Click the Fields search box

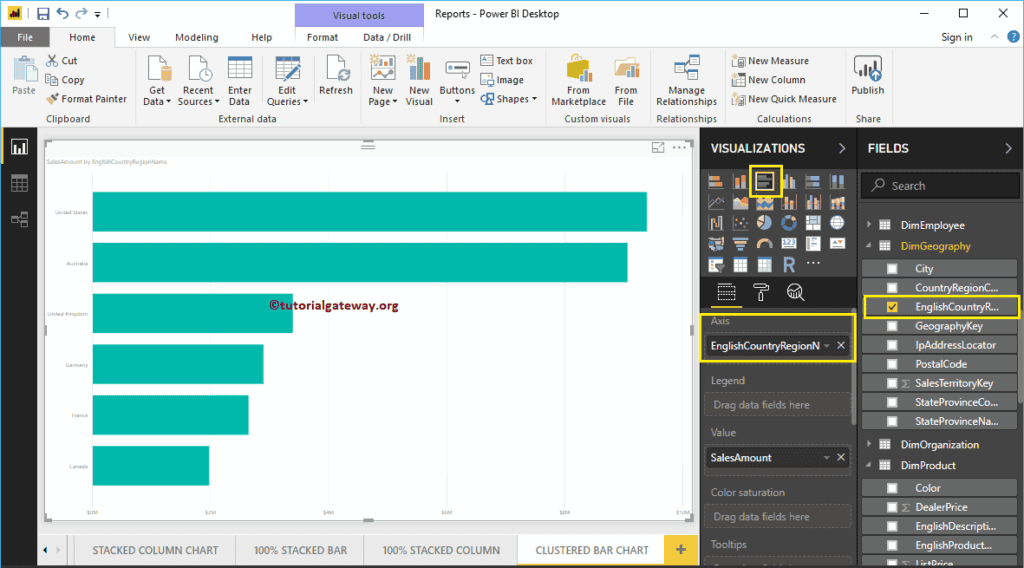click(940, 185)
